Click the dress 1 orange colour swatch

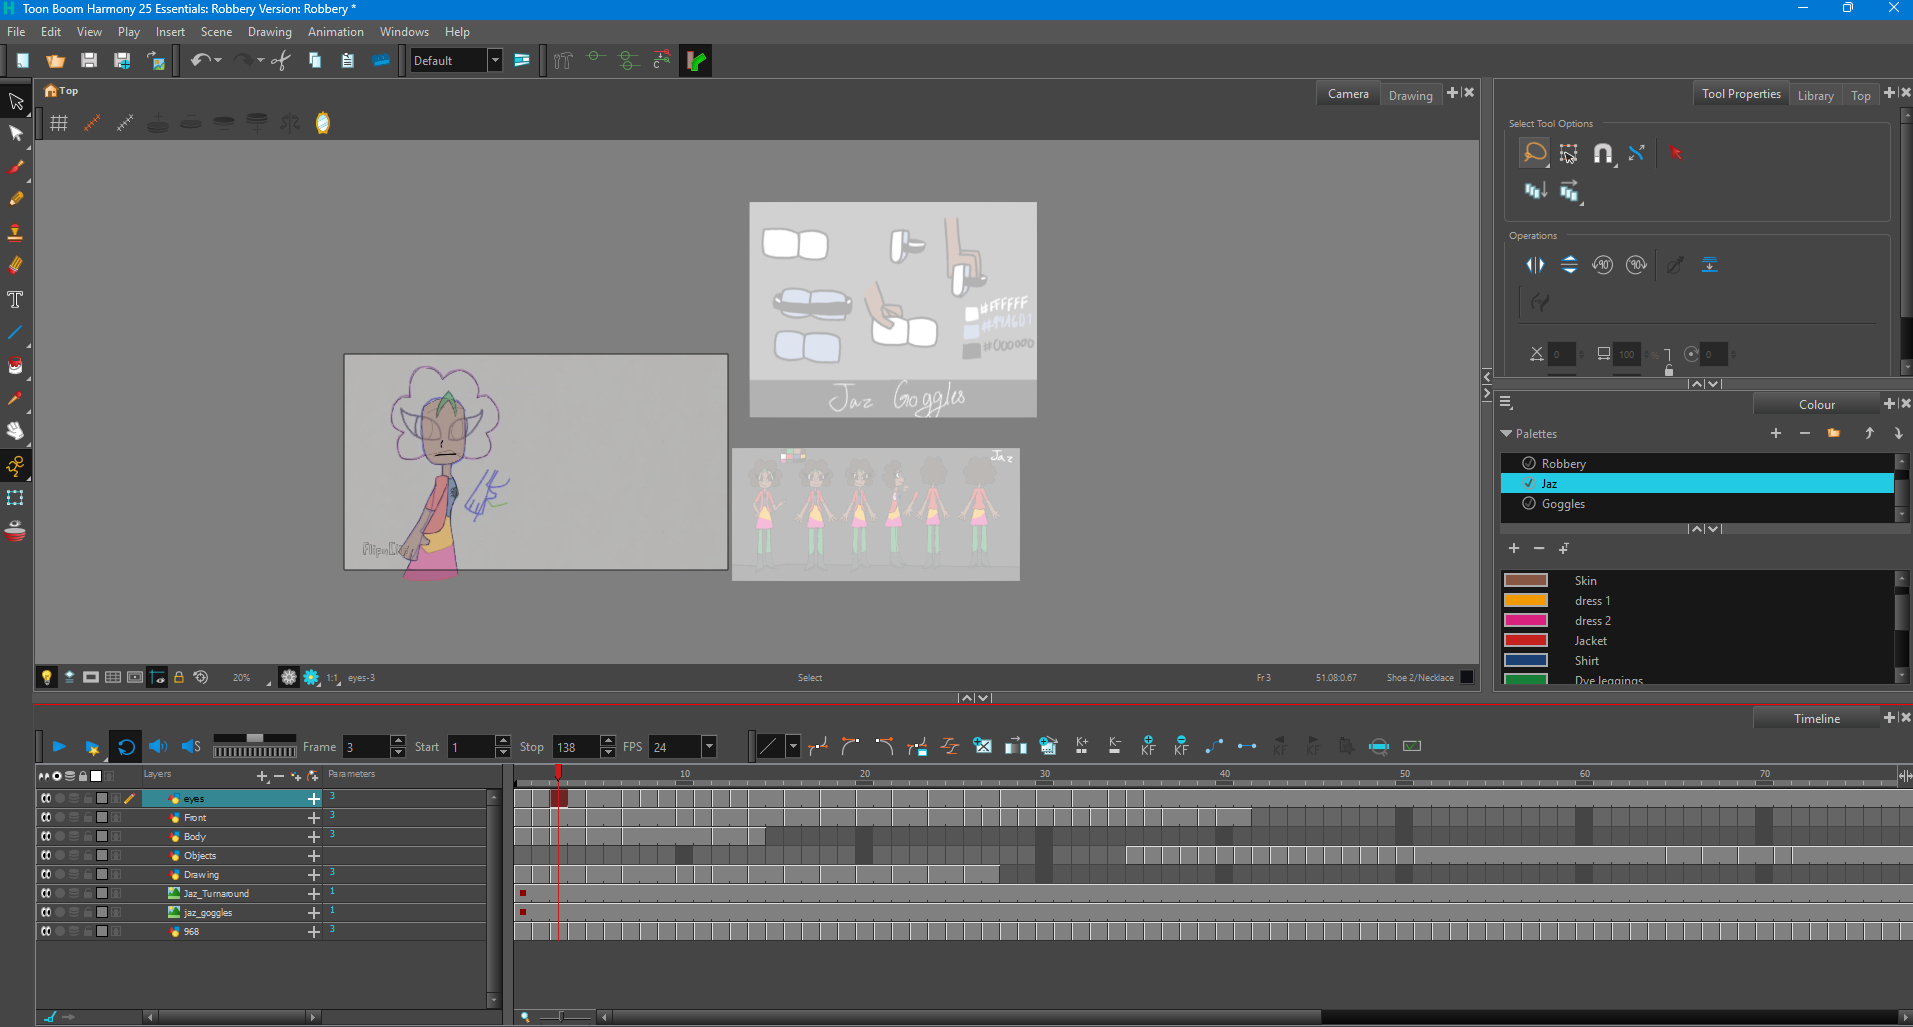[1526, 601]
